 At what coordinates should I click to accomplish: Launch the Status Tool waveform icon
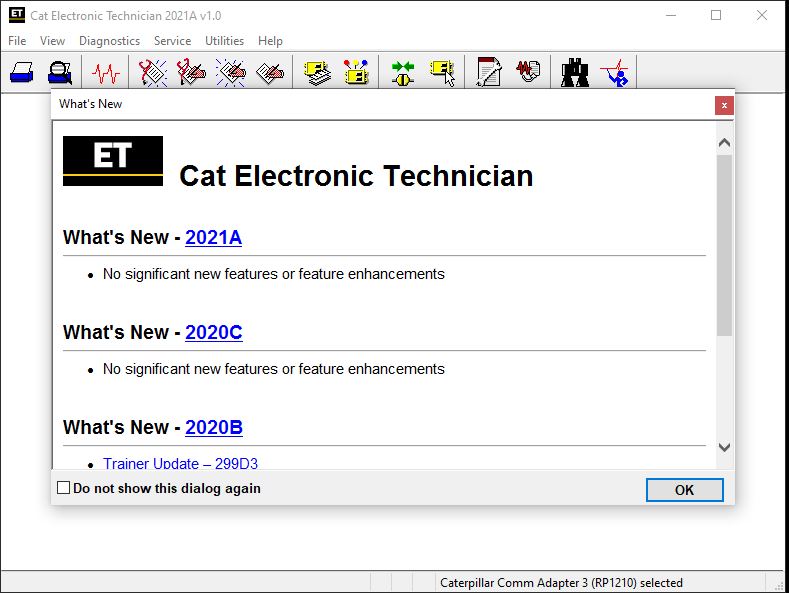pos(106,73)
